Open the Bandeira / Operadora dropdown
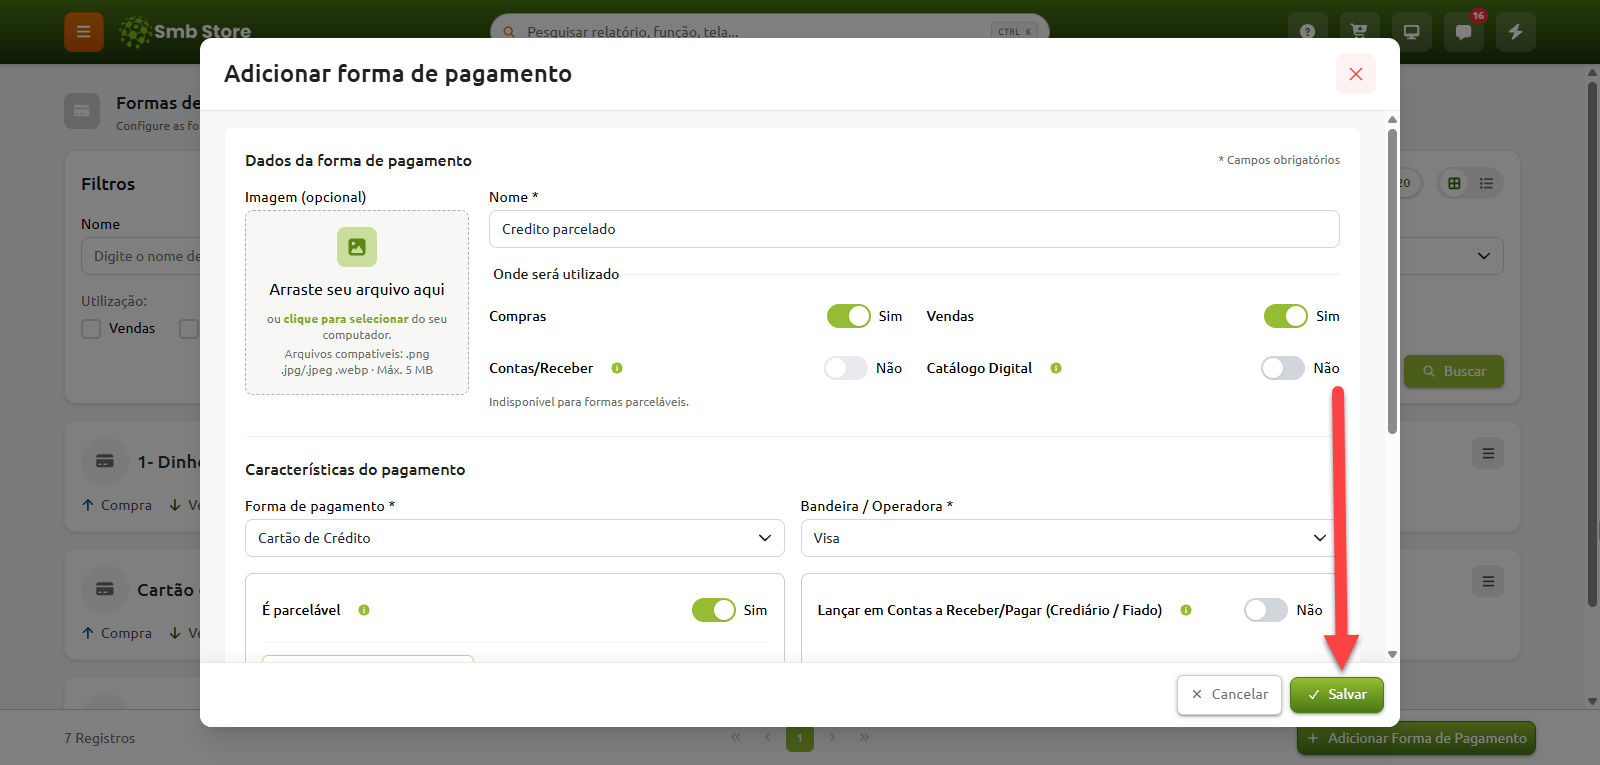 point(1070,538)
